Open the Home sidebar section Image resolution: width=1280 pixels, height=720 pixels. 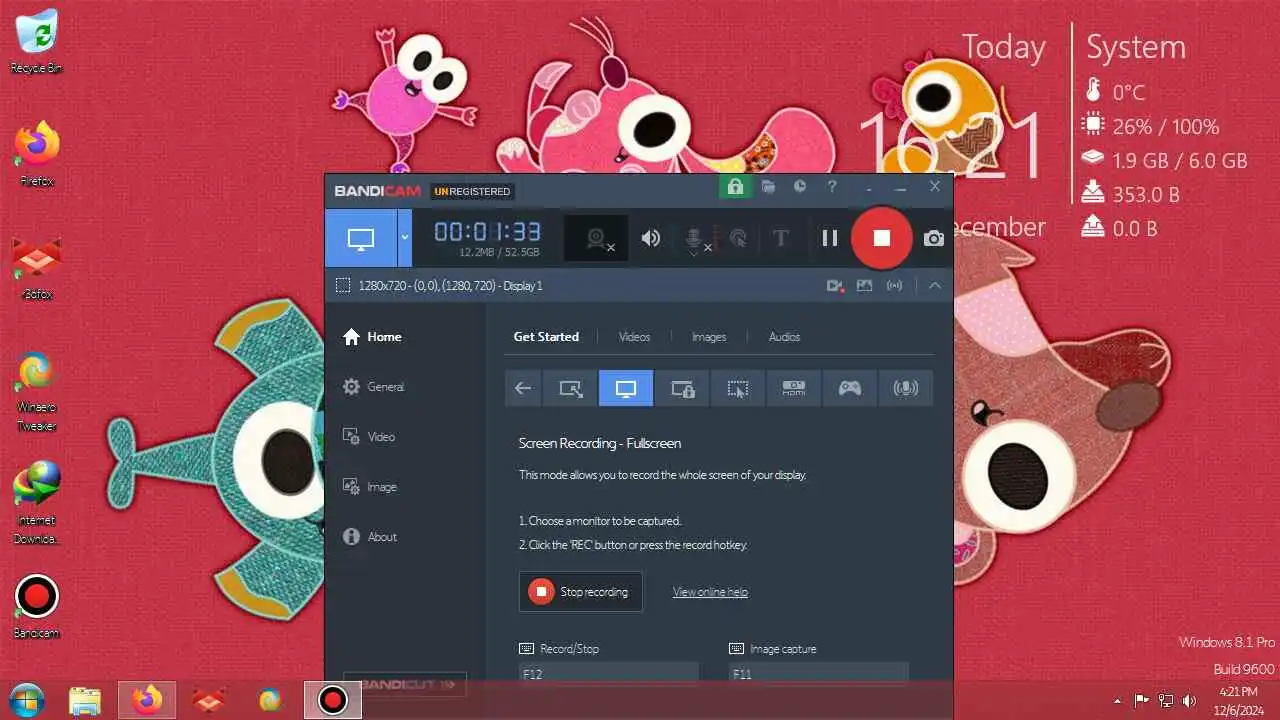(372, 337)
